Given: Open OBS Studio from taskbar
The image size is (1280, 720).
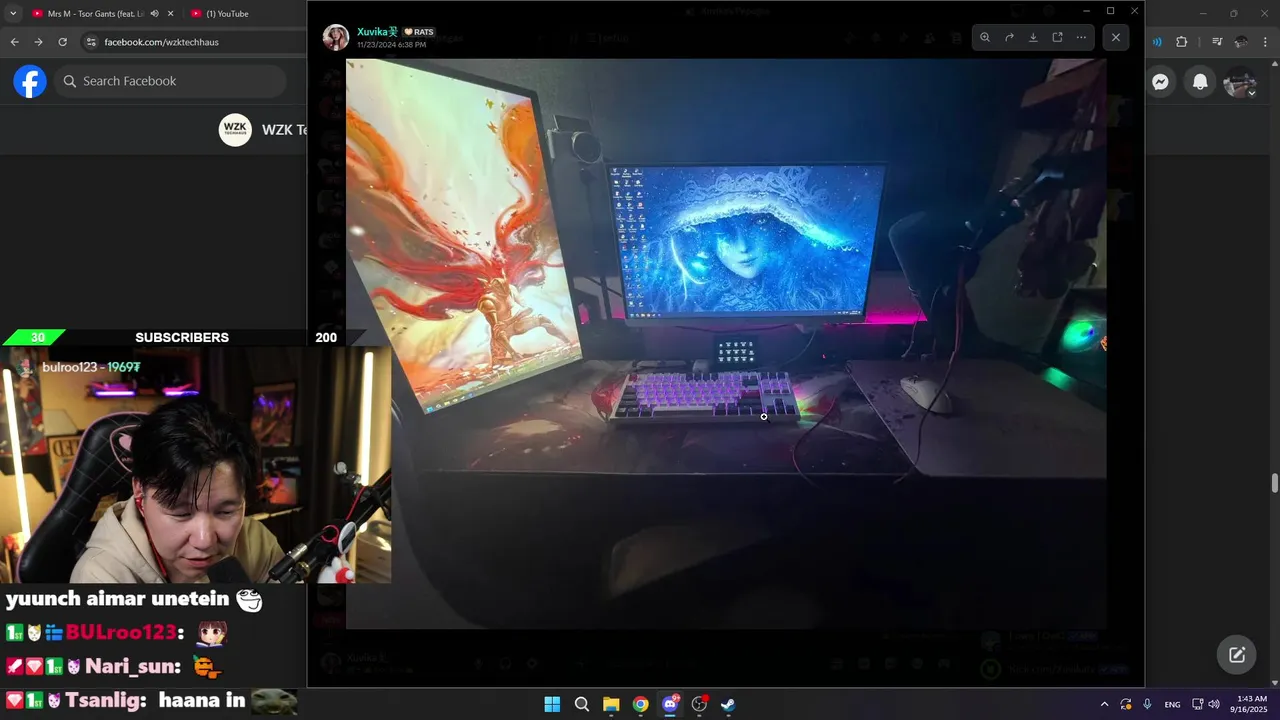Looking at the screenshot, I should 699,704.
